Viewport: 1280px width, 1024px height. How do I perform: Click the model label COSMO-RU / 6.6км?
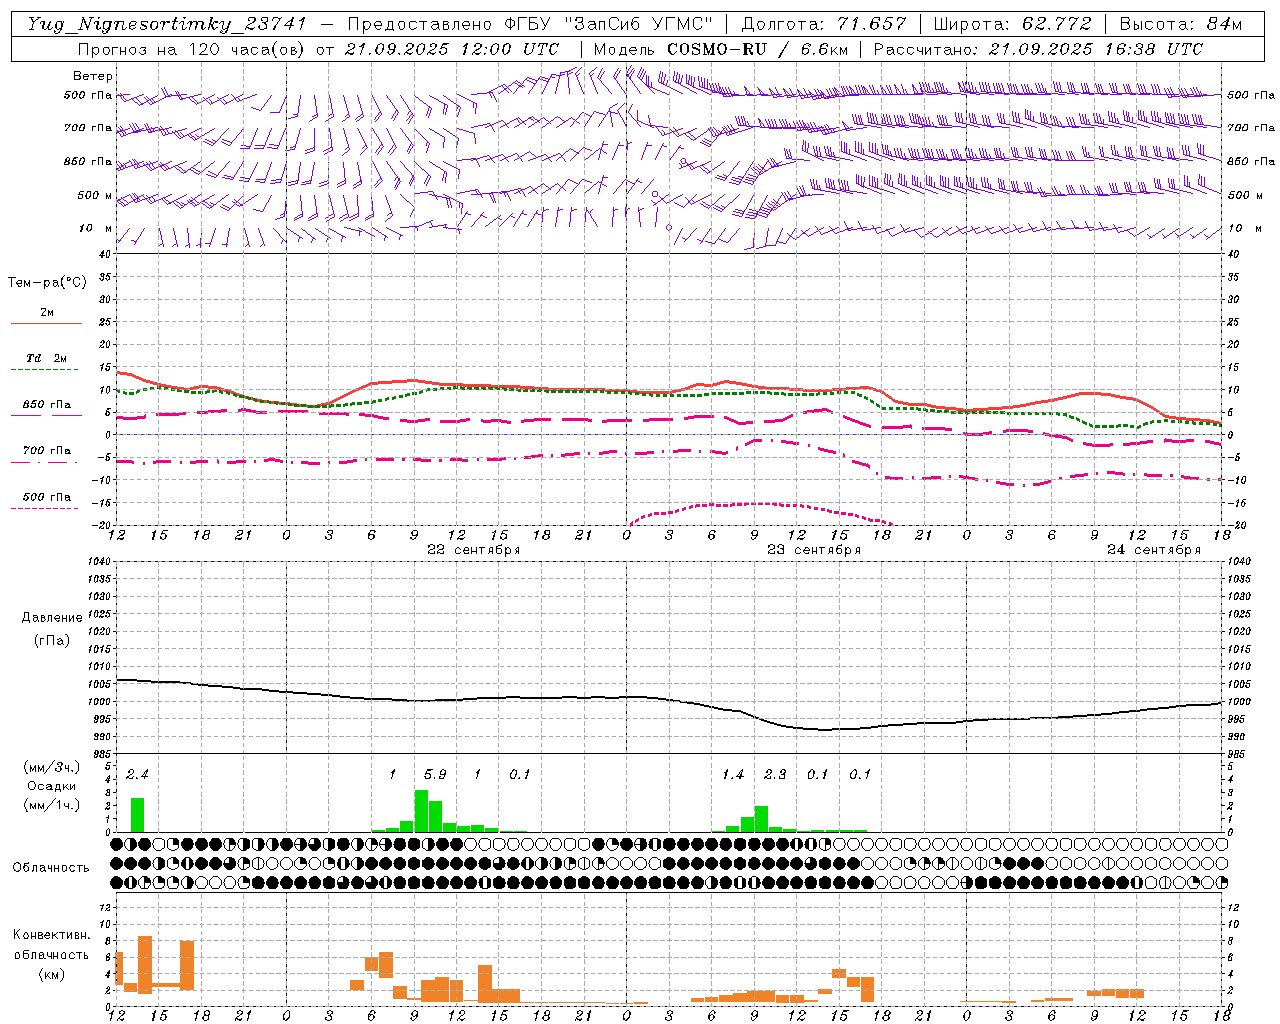tap(758, 49)
